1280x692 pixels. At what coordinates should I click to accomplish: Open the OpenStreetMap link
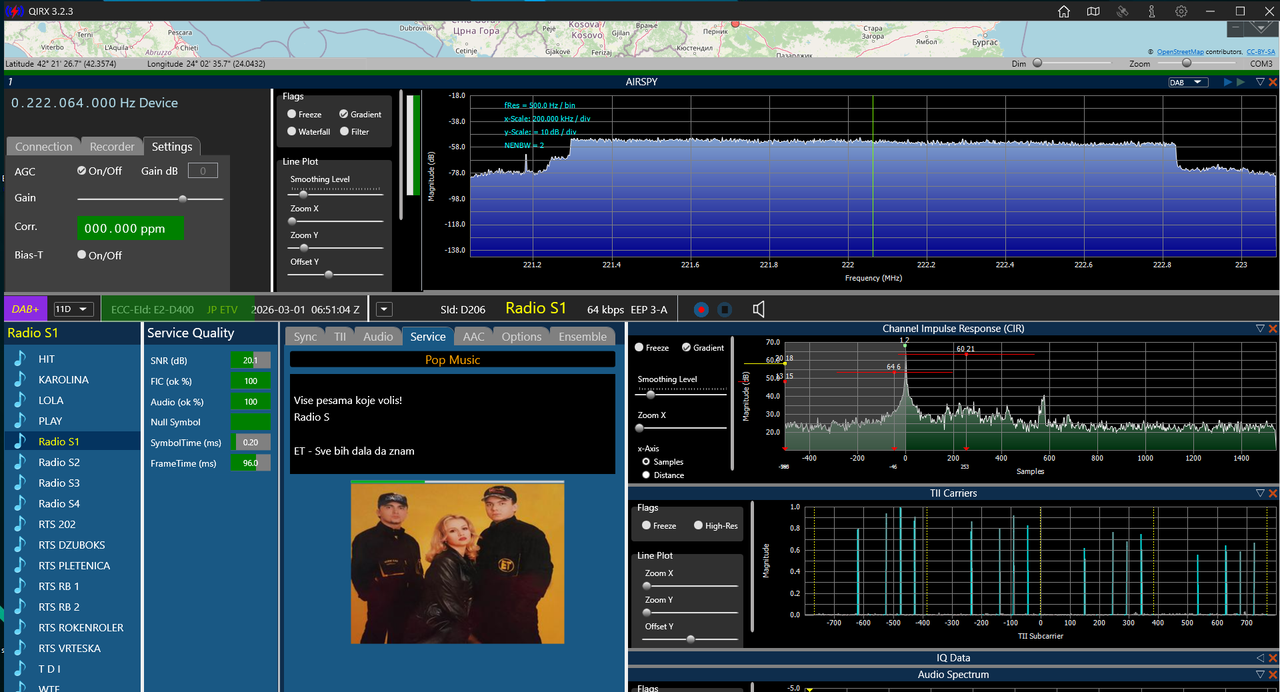click(1180, 51)
